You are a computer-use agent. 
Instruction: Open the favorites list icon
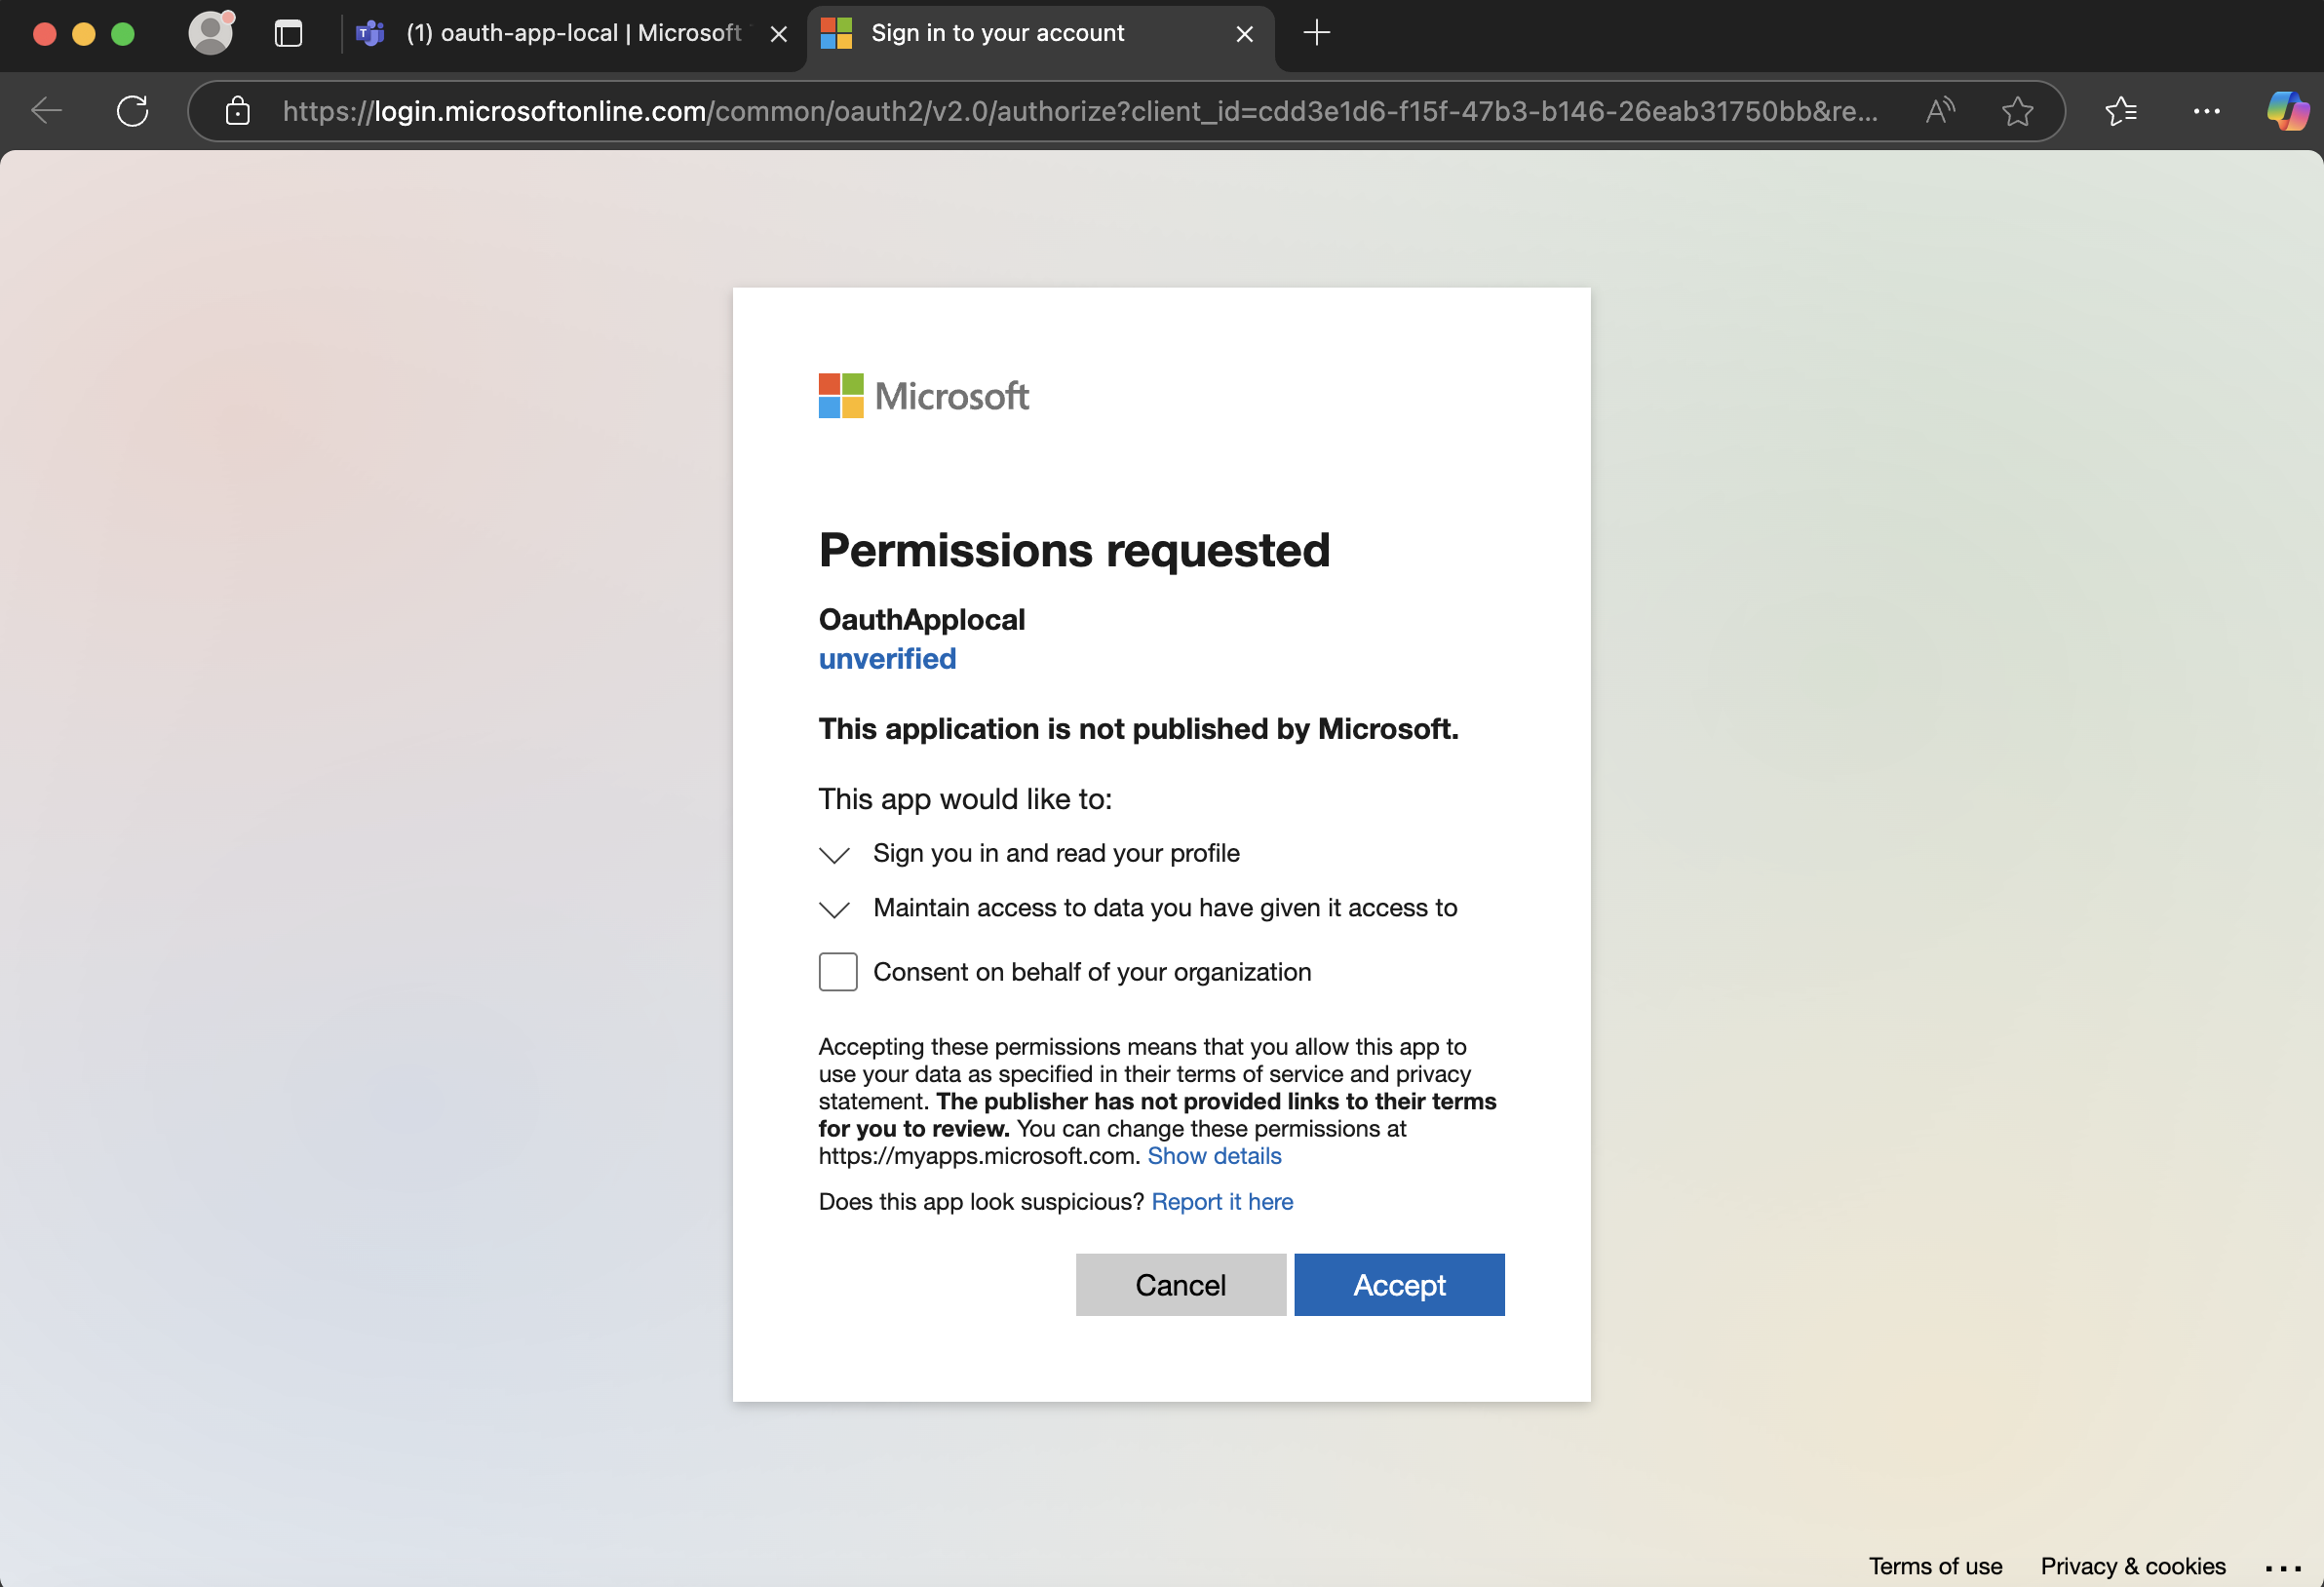click(2121, 111)
